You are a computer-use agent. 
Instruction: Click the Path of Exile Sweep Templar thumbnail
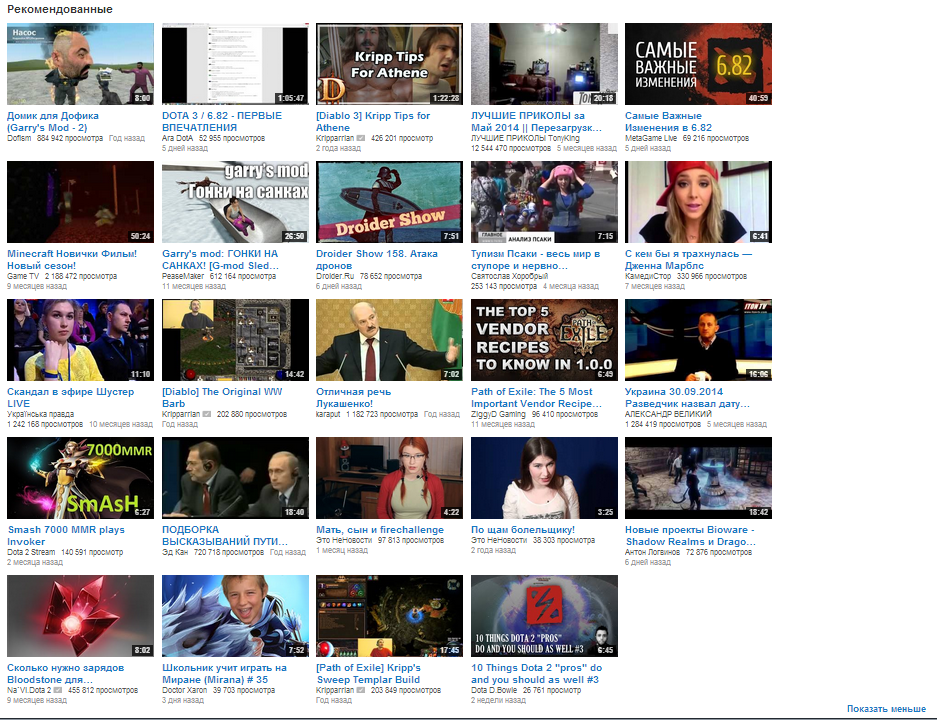click(389, 616)
